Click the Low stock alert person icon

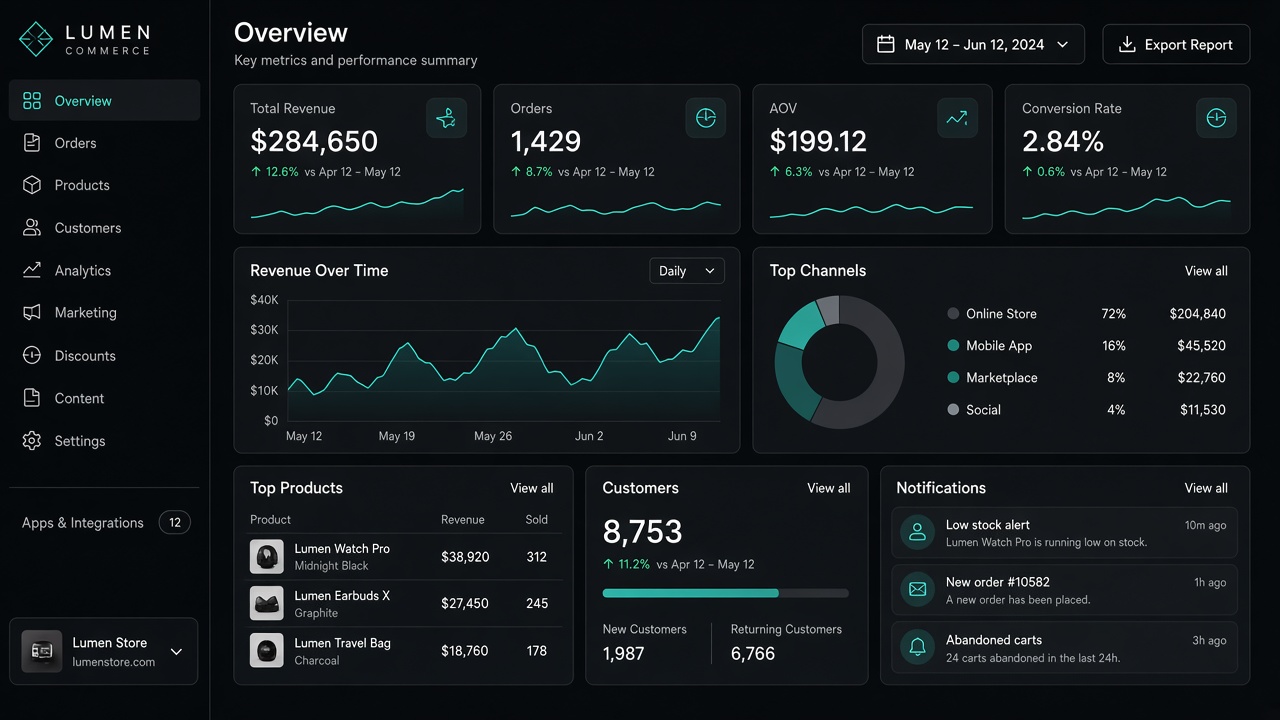click(x=917, y=532)
